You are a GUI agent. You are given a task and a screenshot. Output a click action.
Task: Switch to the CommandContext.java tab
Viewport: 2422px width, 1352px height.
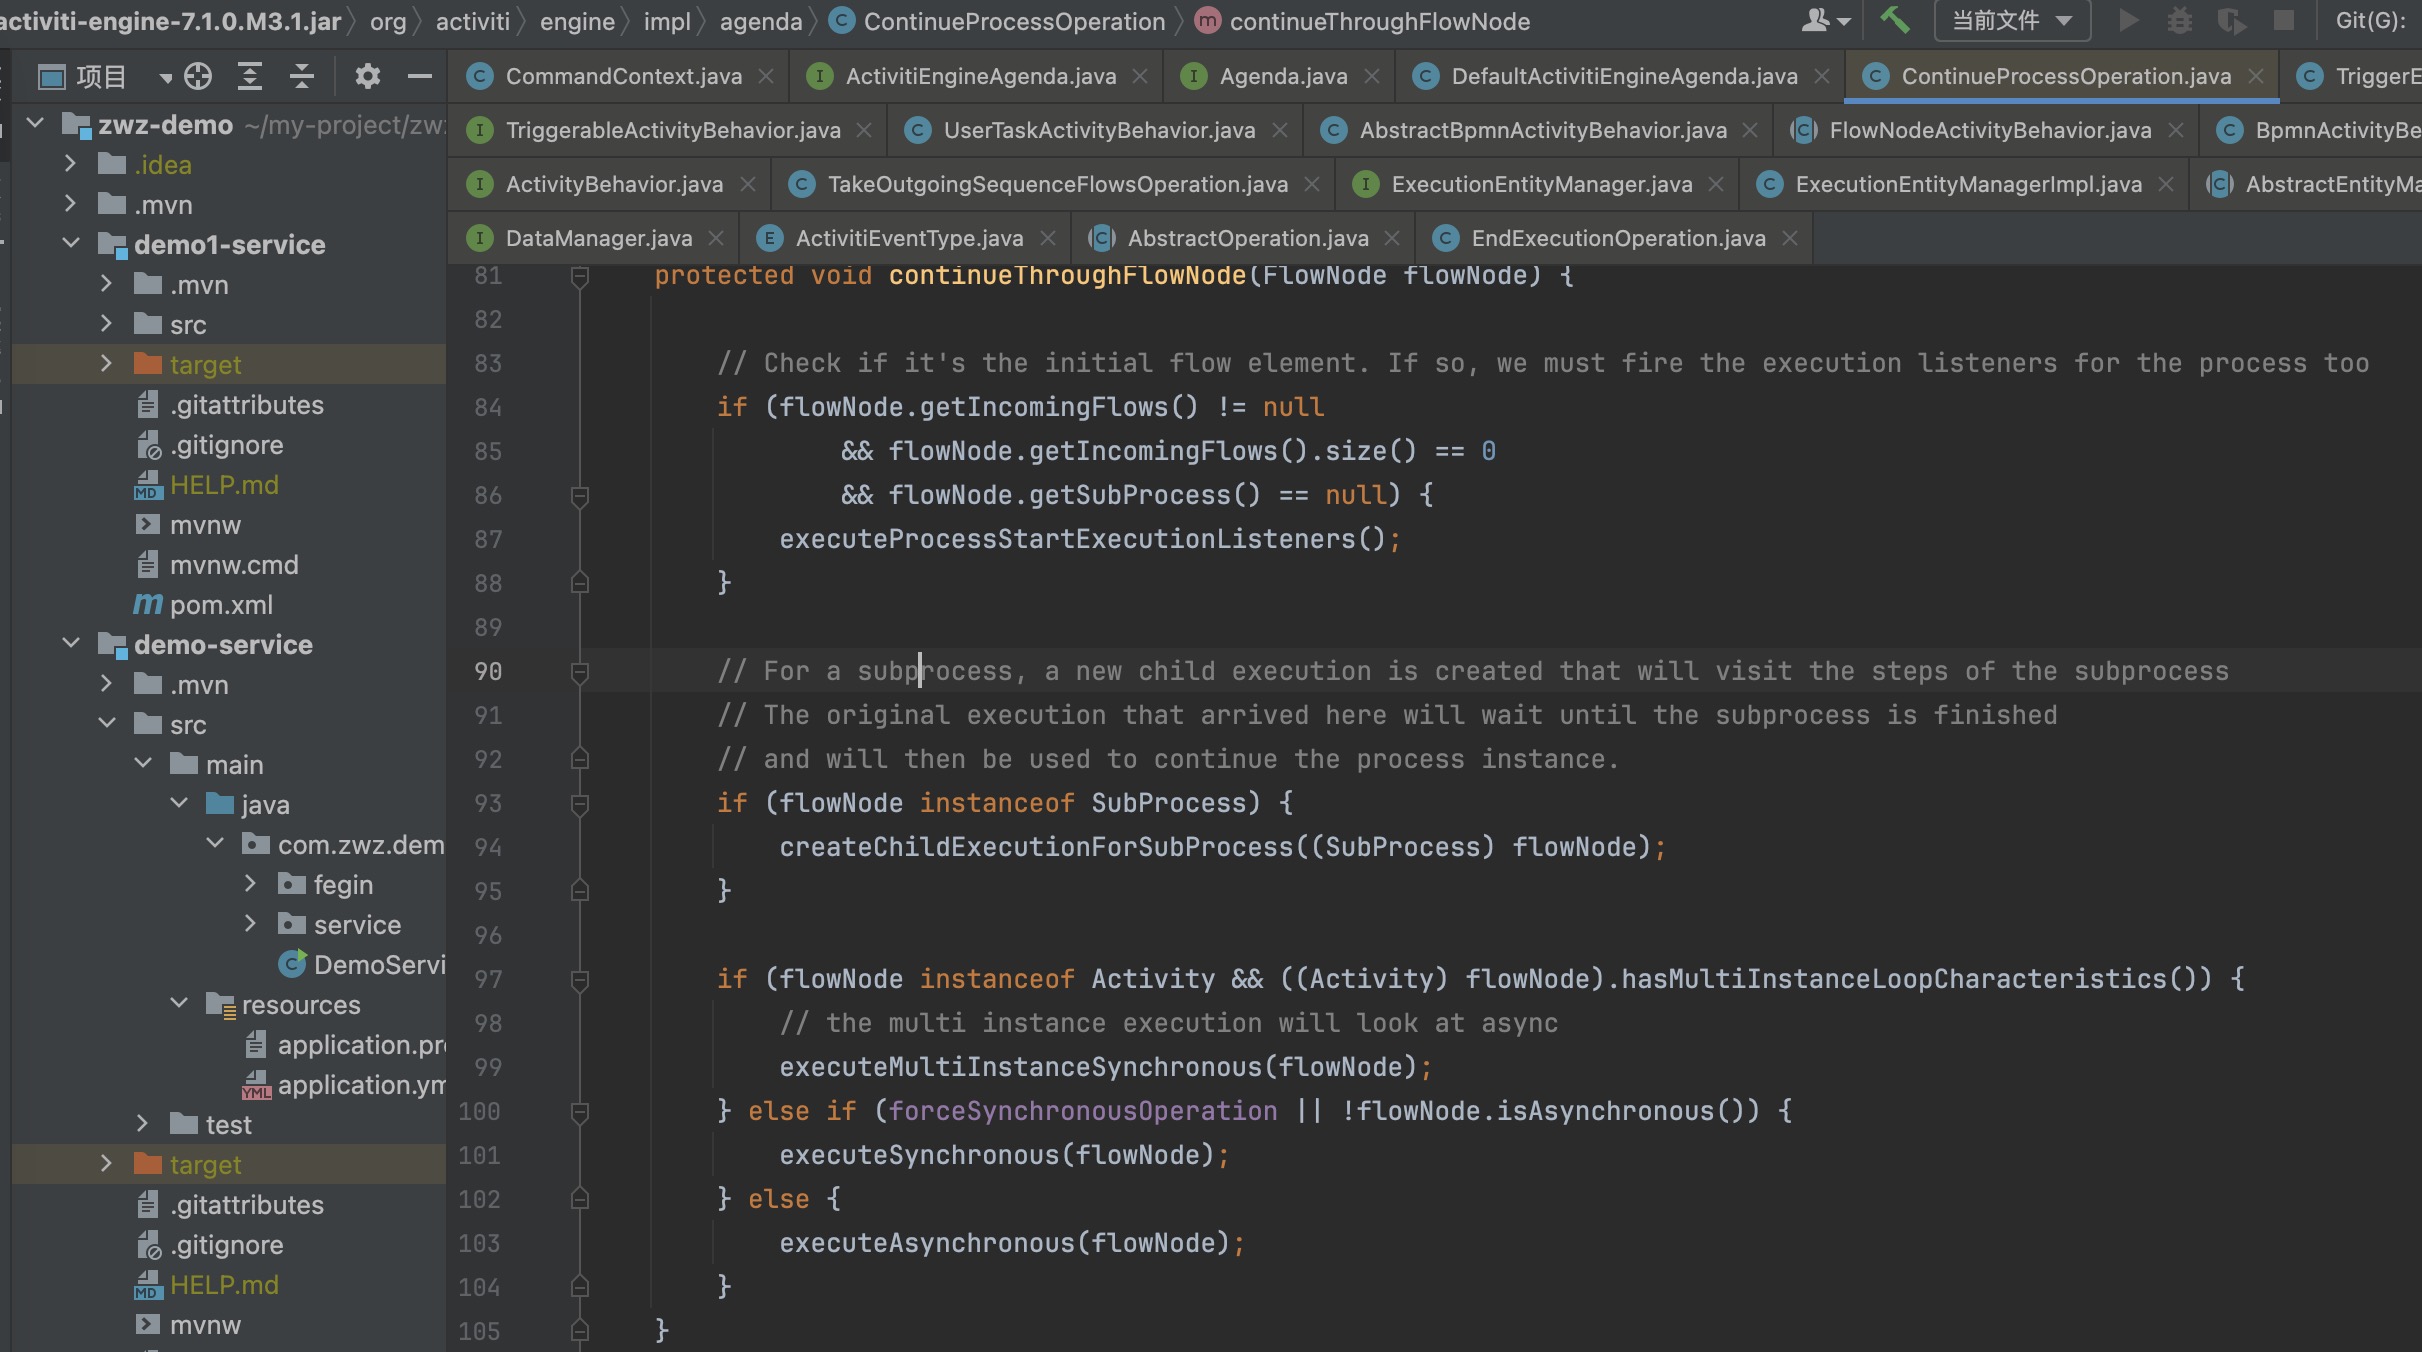pos(622,76)
